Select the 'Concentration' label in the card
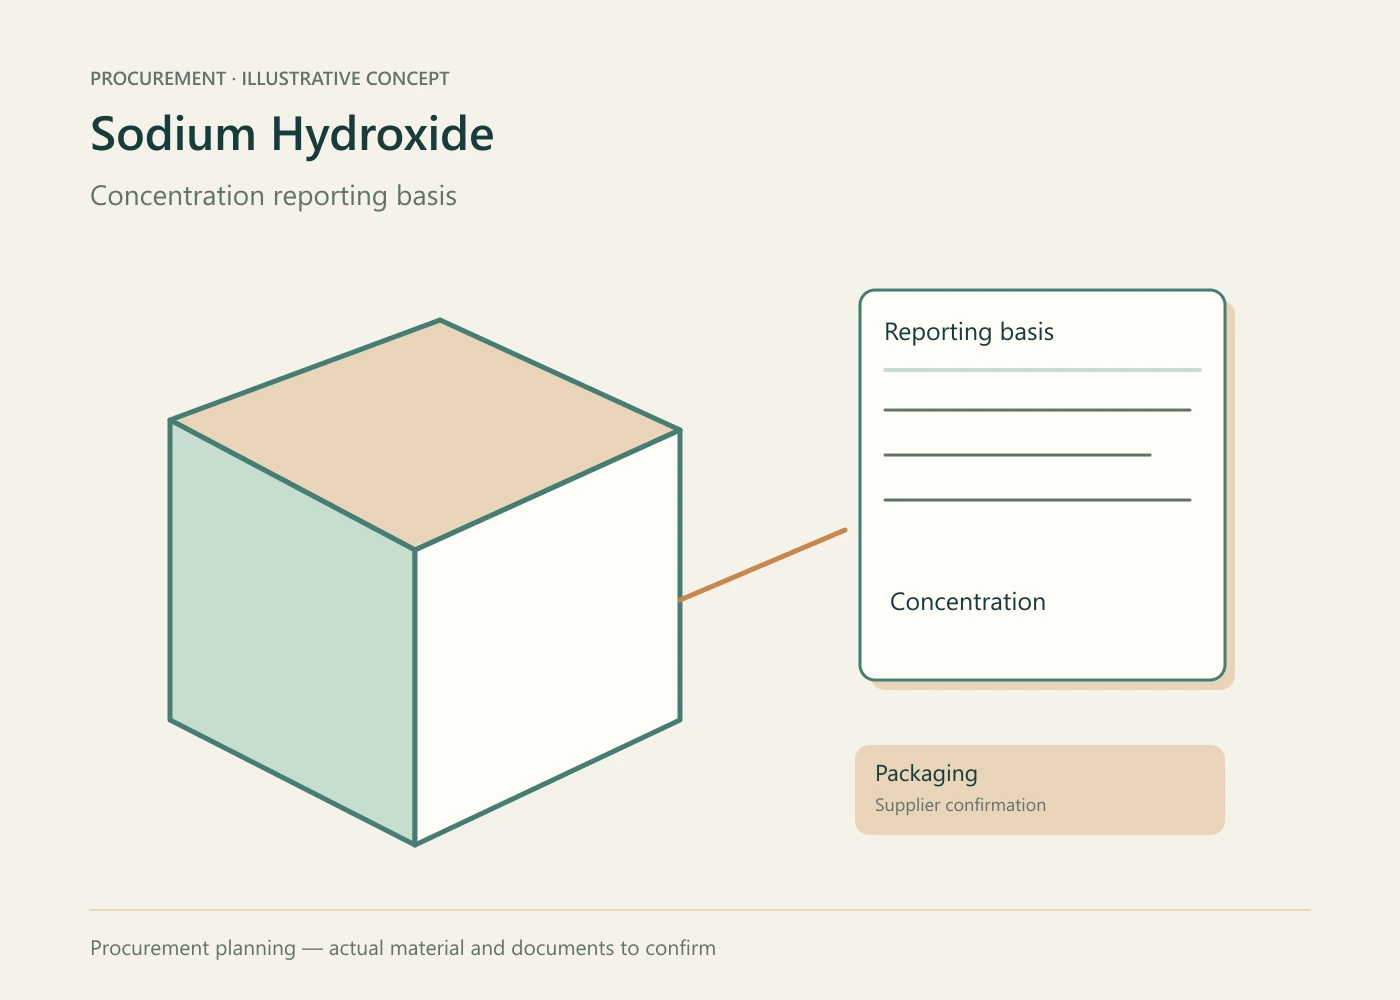 968,602
